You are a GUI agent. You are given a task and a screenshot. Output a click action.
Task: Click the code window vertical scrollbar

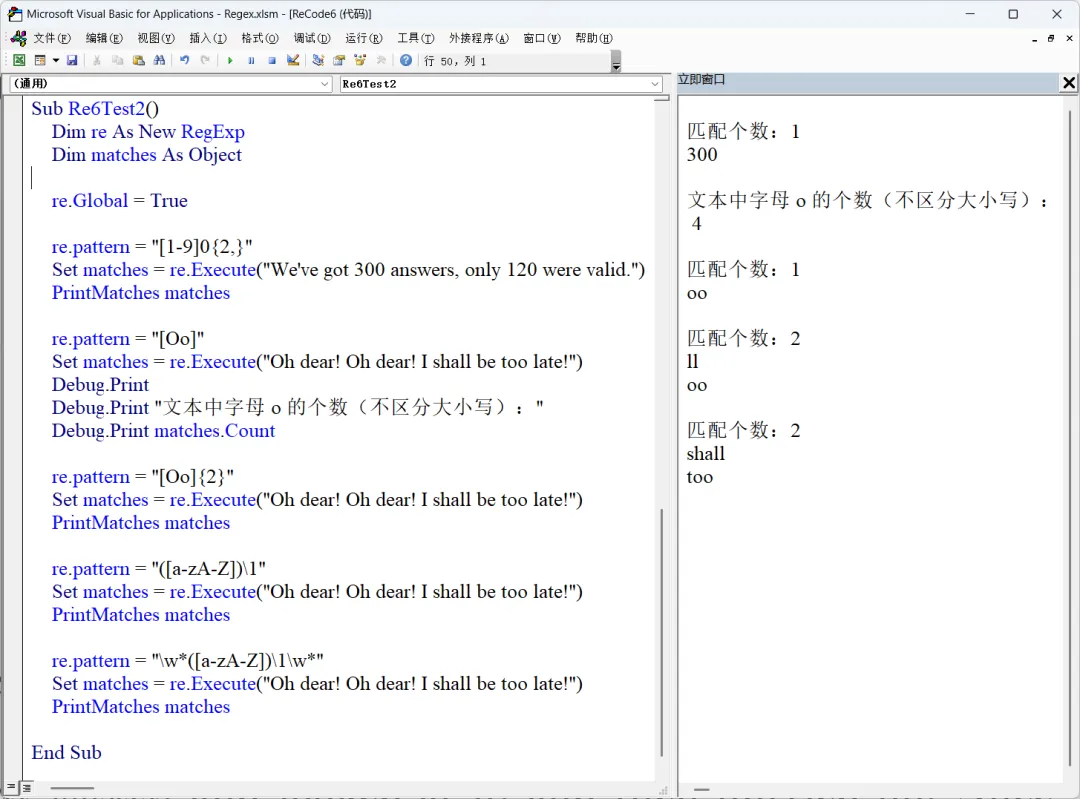pos(661,632)
